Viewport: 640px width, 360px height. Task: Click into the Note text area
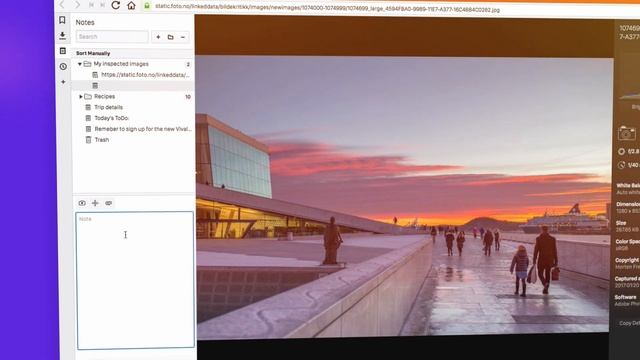(x=135, y=280)
